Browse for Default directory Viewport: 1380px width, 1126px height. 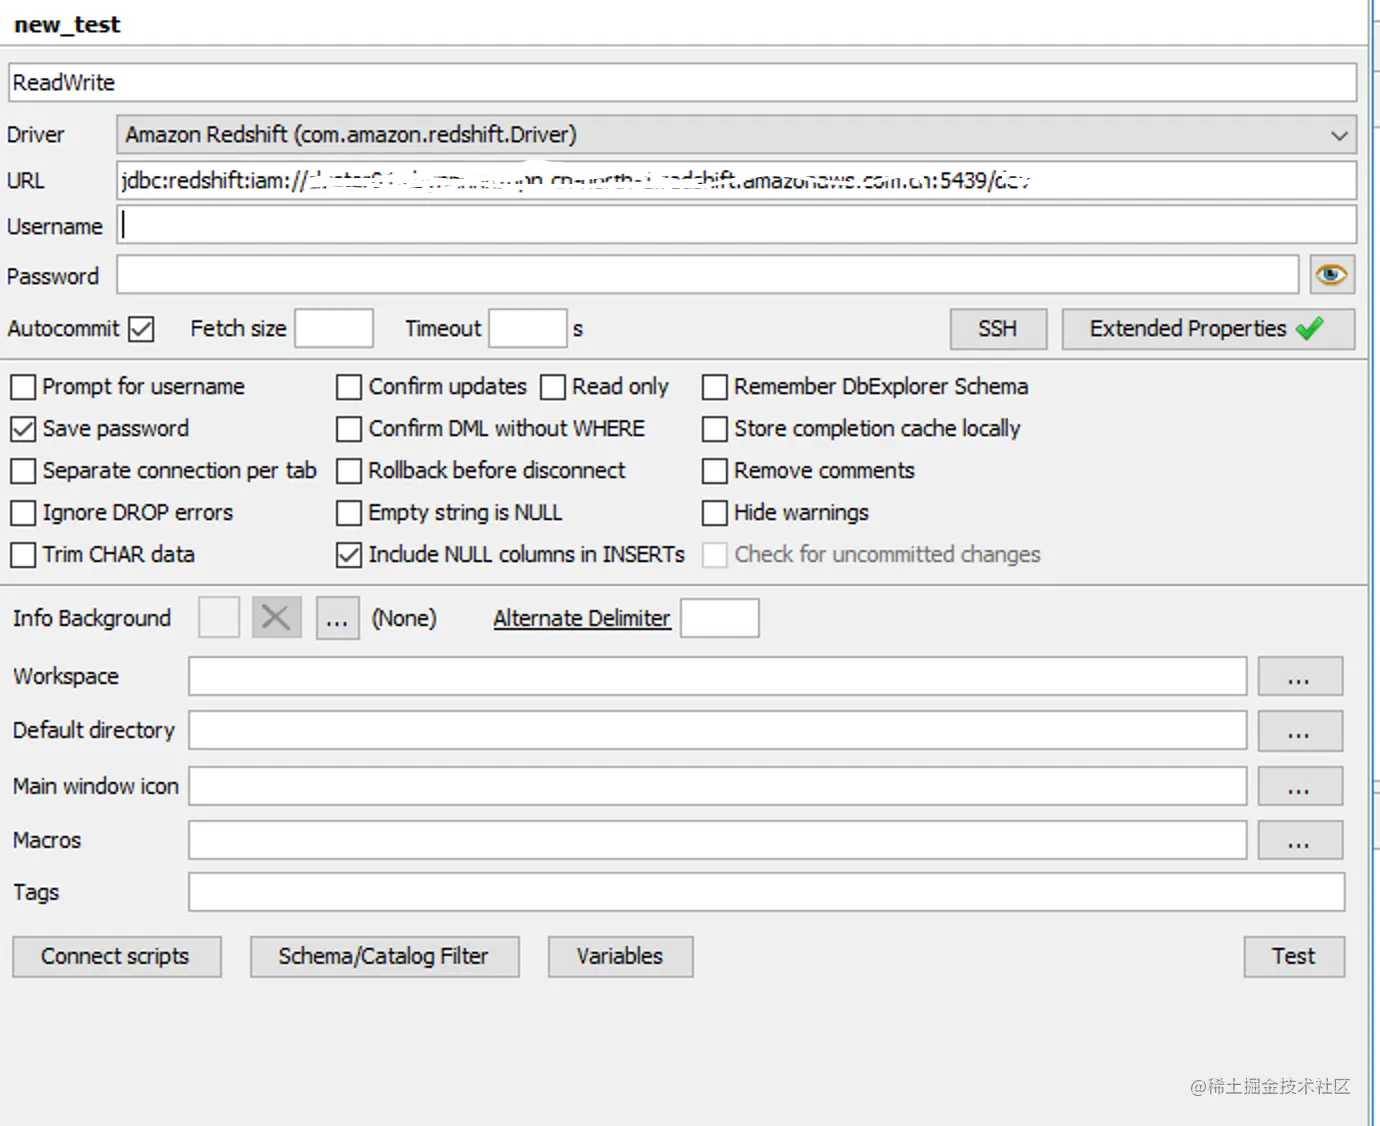[1300, 731]
